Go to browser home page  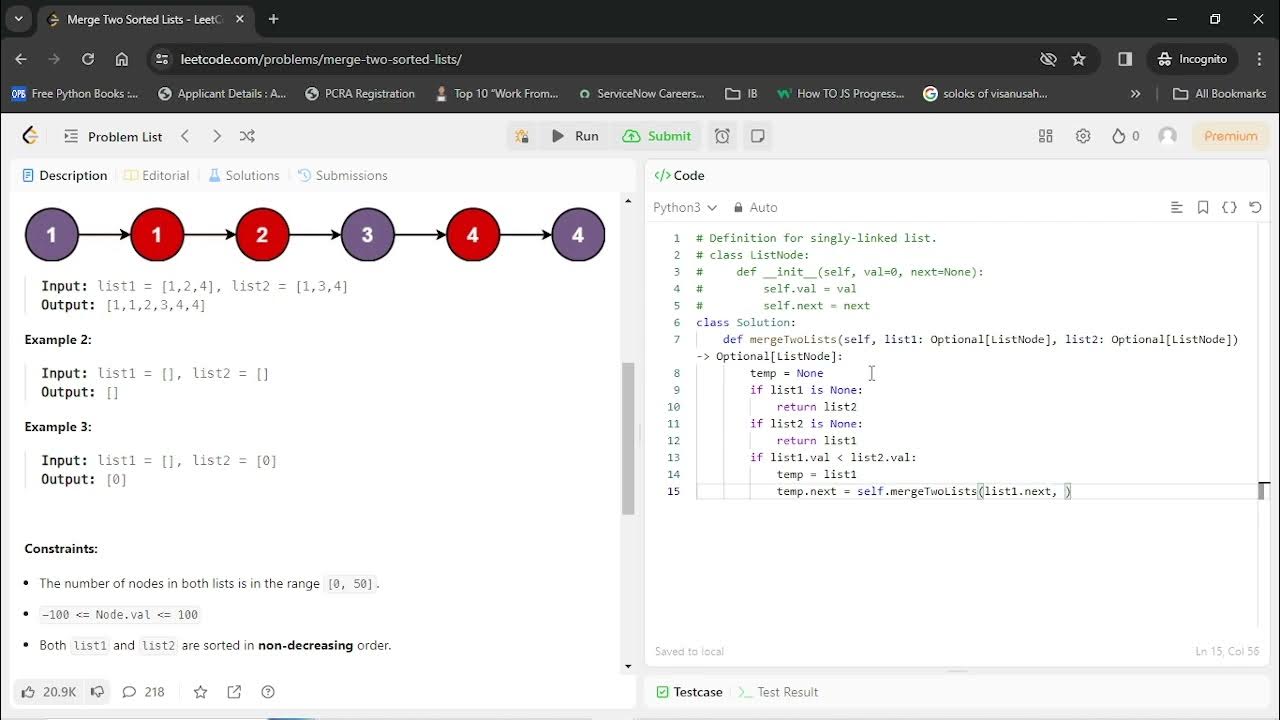click(121, 59)
